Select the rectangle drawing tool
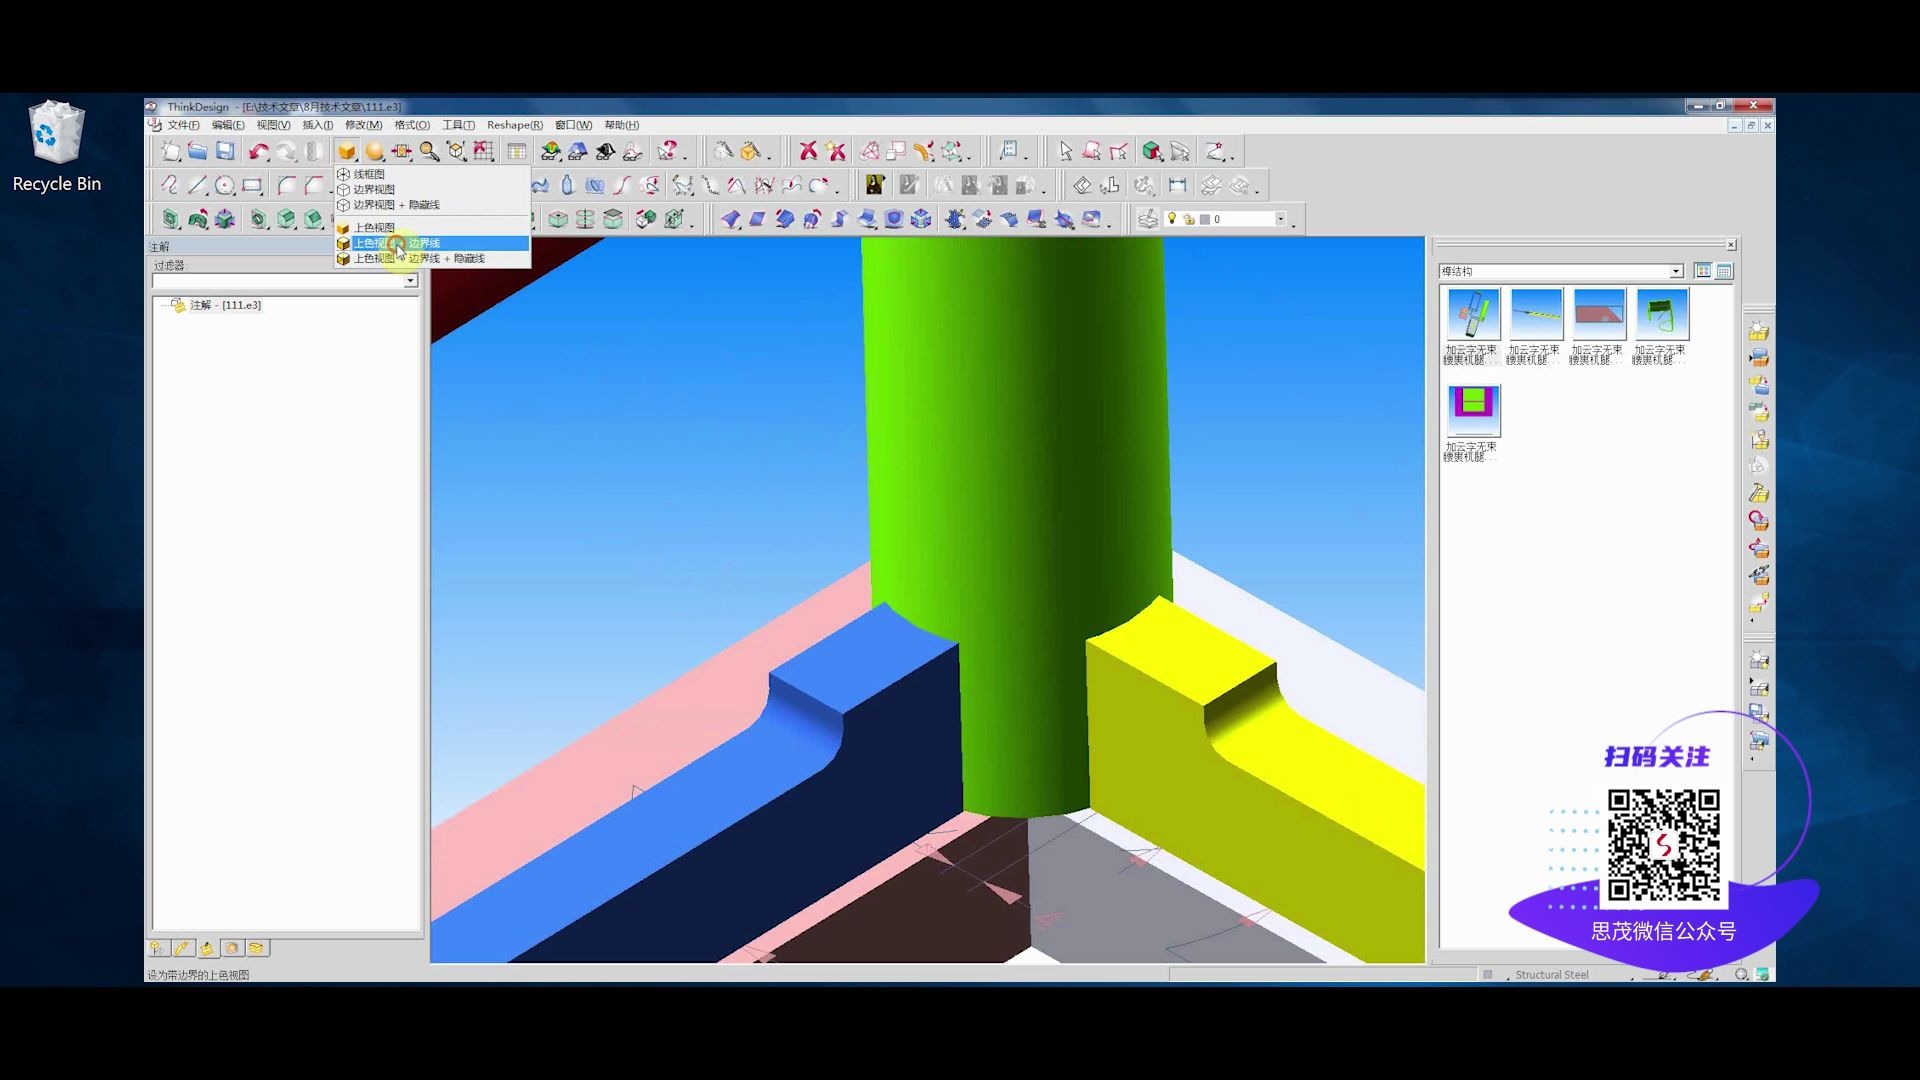Image resolution: width=1920 pixels, height=1080 pixels. pyautogui.click(x=252, y=185)
